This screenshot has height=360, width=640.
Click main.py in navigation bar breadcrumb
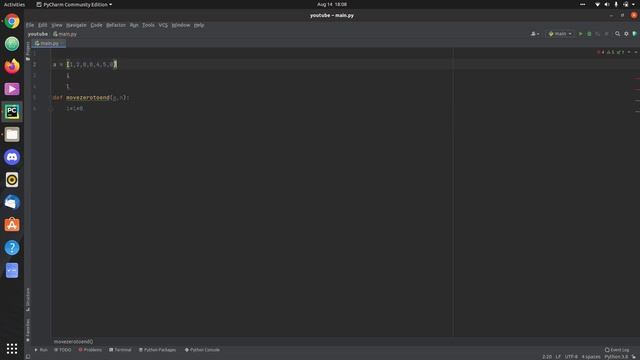65,34
